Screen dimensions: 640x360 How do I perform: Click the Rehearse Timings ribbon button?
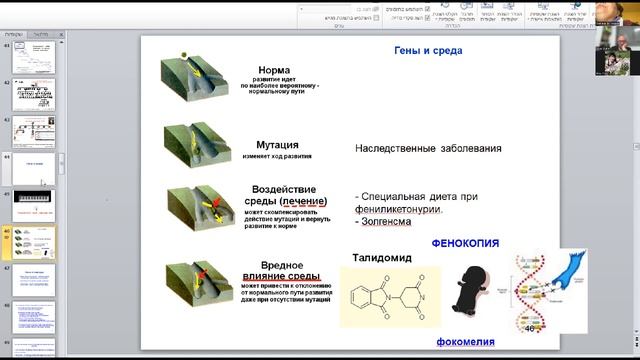(x=467, y=12)
